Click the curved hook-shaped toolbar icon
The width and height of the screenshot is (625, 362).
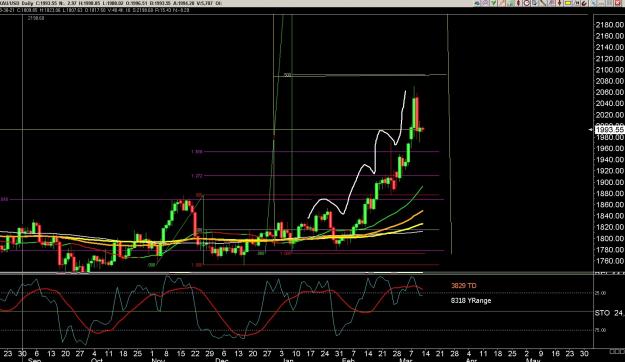(x=584, y=3)
